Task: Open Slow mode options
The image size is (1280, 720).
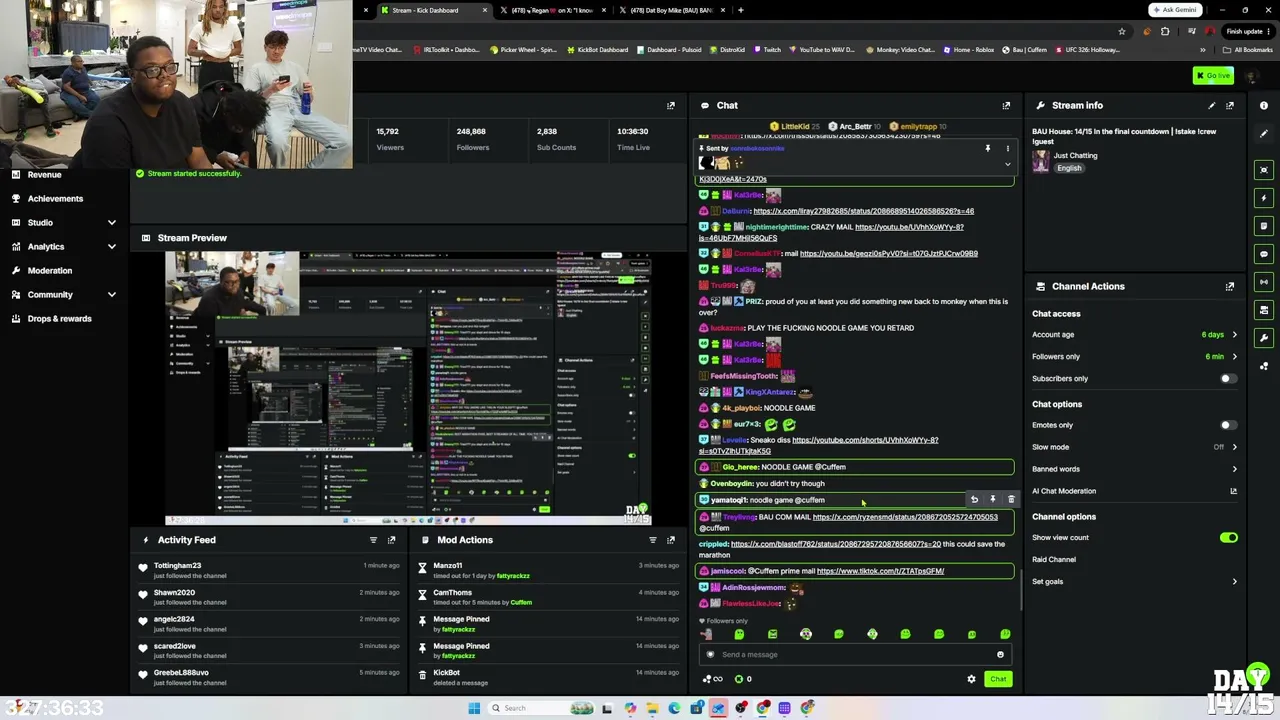Action: (x=1135, y=447)
